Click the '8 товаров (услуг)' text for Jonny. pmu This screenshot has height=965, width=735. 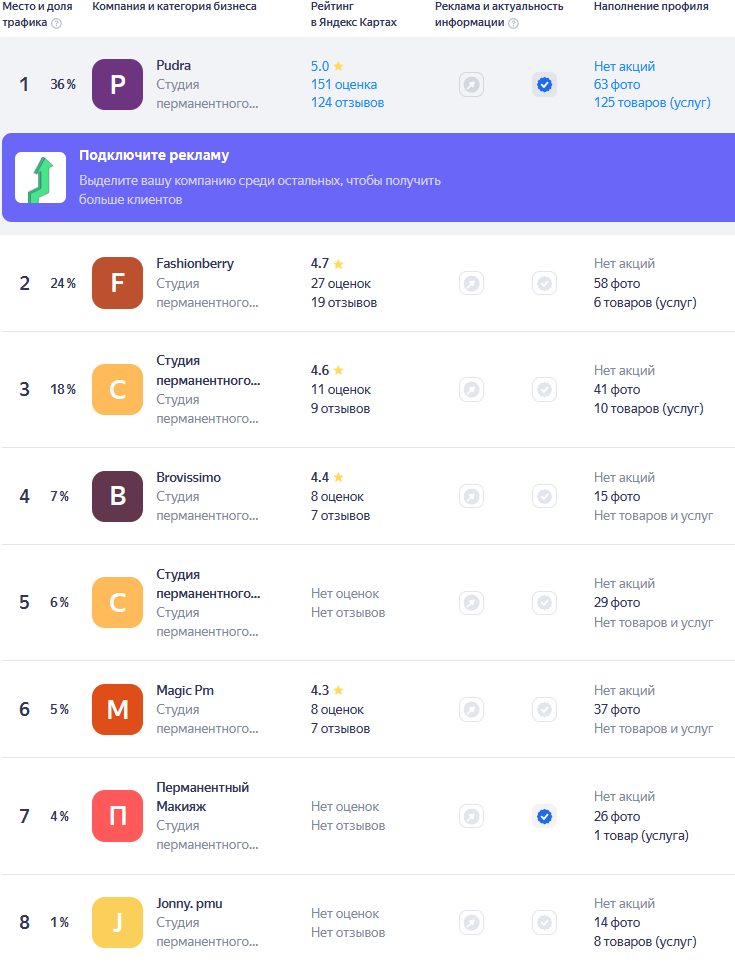coord(645,941)
